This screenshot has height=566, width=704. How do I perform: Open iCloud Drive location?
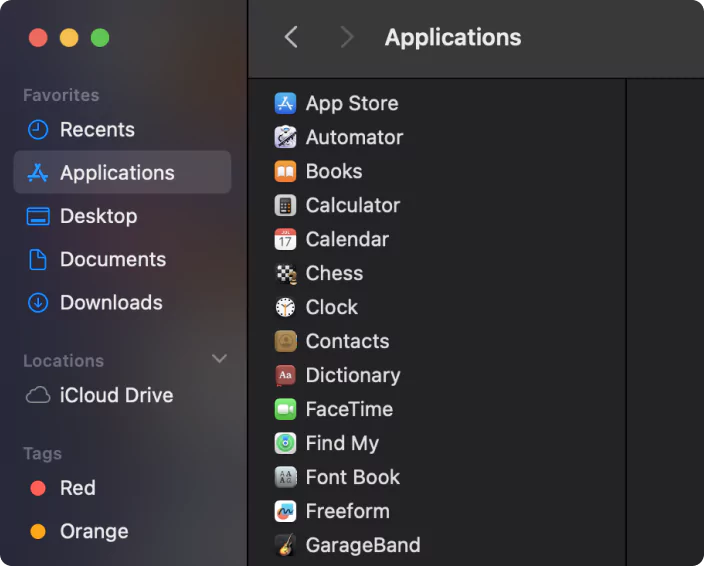[x=122, y=395]
